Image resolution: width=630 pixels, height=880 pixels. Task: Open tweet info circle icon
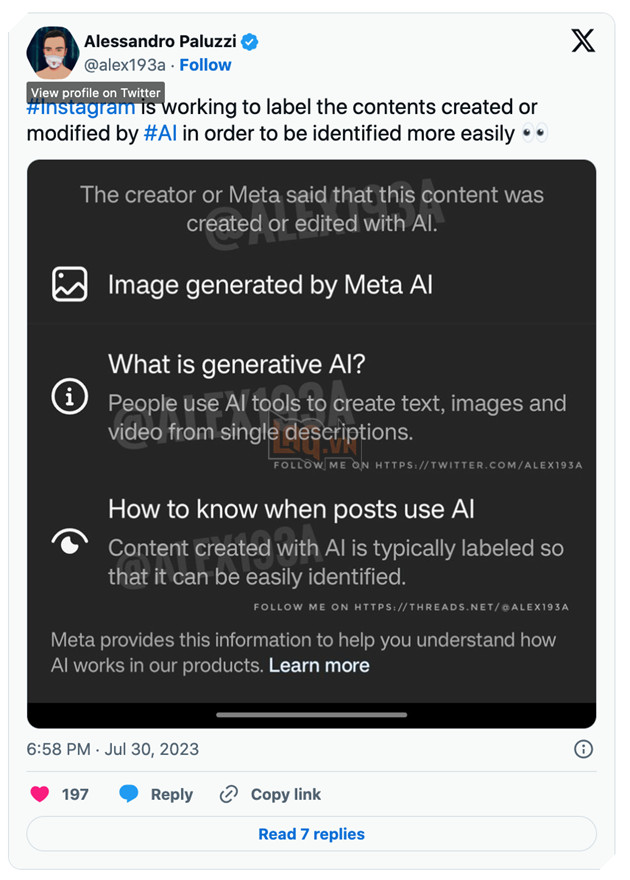click(584, 749)
